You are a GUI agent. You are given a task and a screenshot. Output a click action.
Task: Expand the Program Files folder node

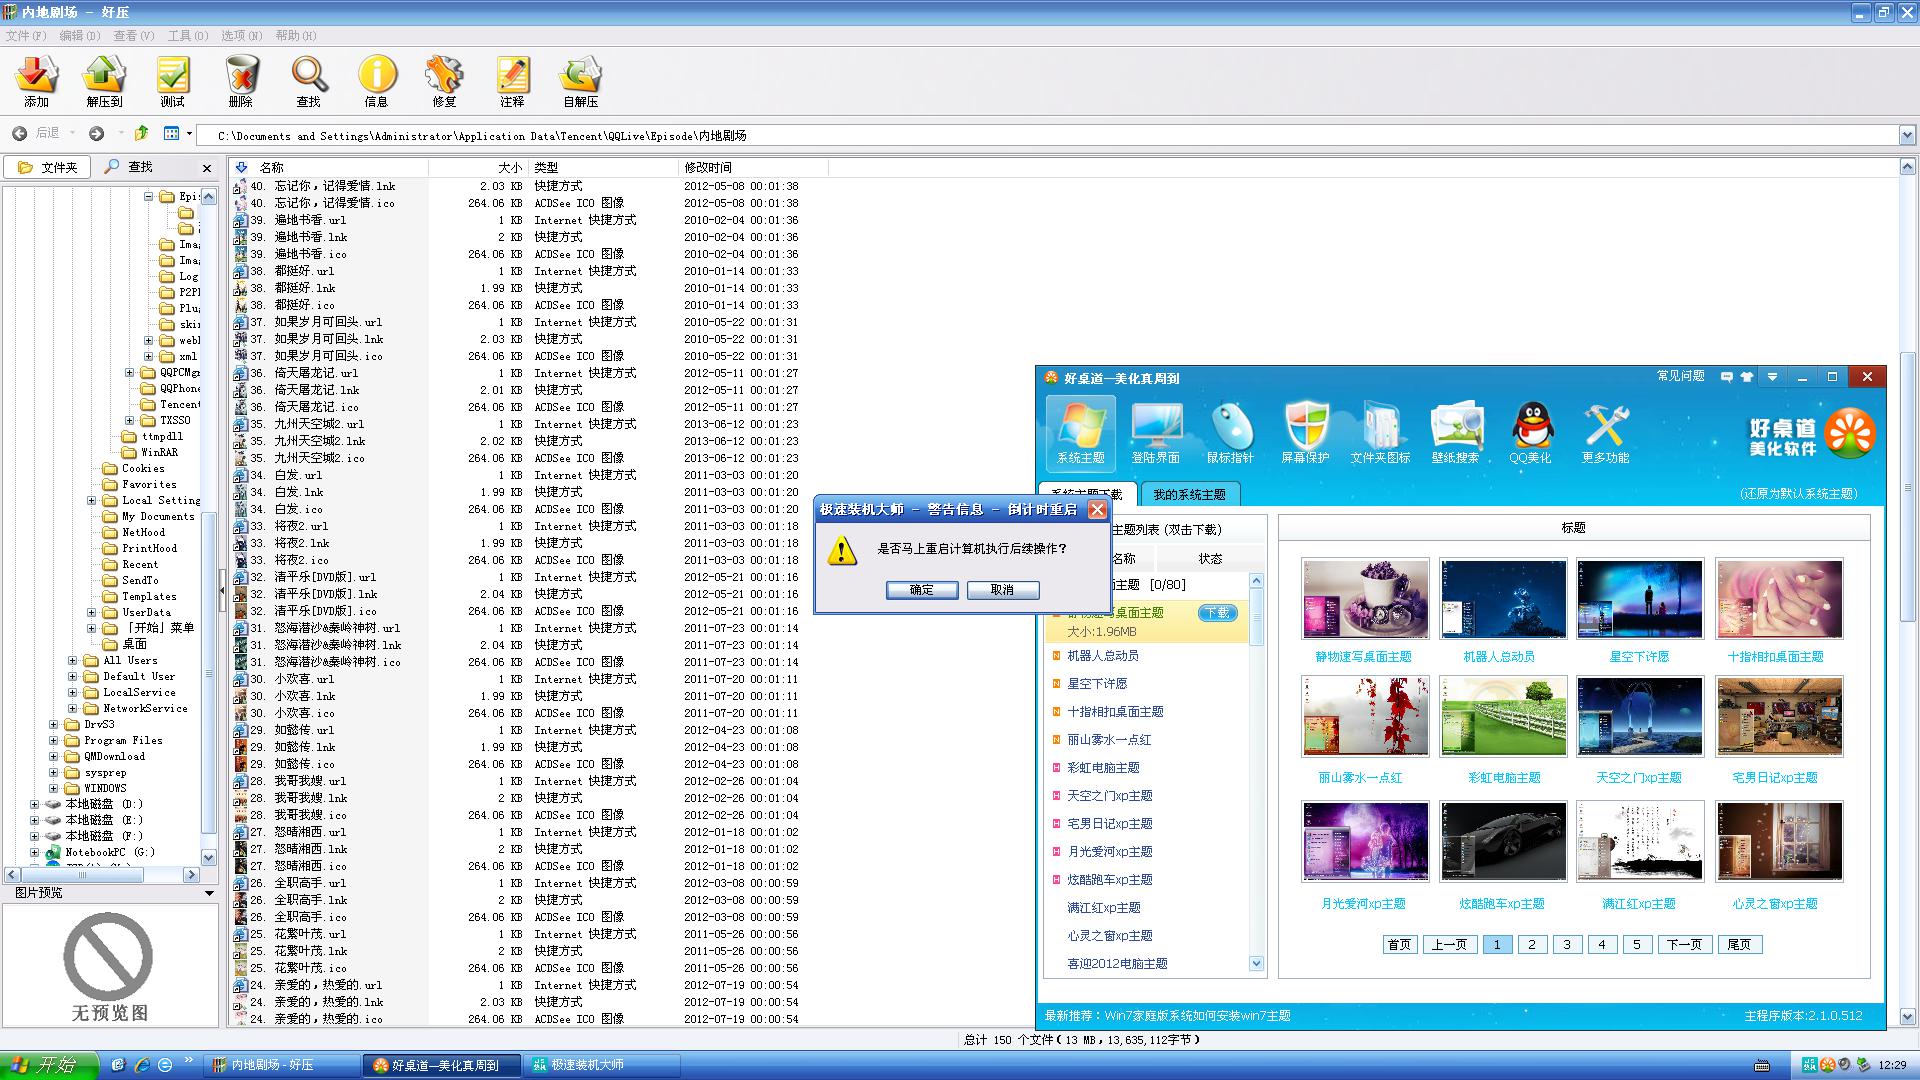coord(53,740)
